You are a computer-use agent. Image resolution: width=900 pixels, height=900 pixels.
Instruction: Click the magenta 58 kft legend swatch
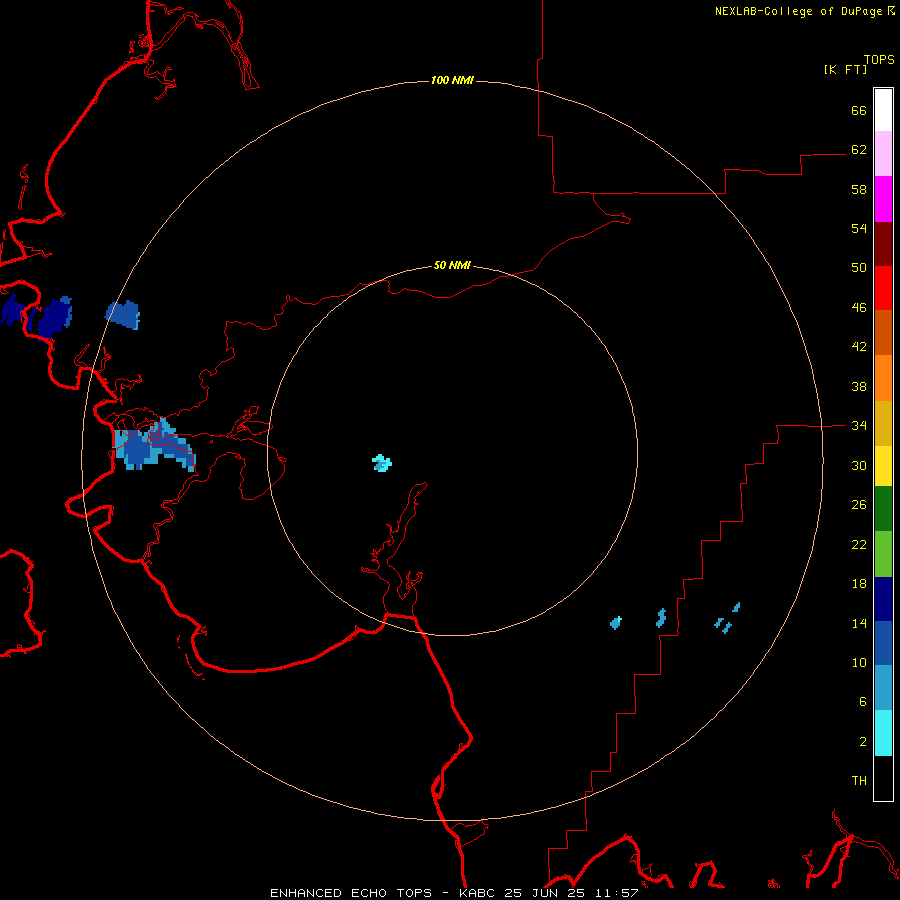(x=883, y=199)
